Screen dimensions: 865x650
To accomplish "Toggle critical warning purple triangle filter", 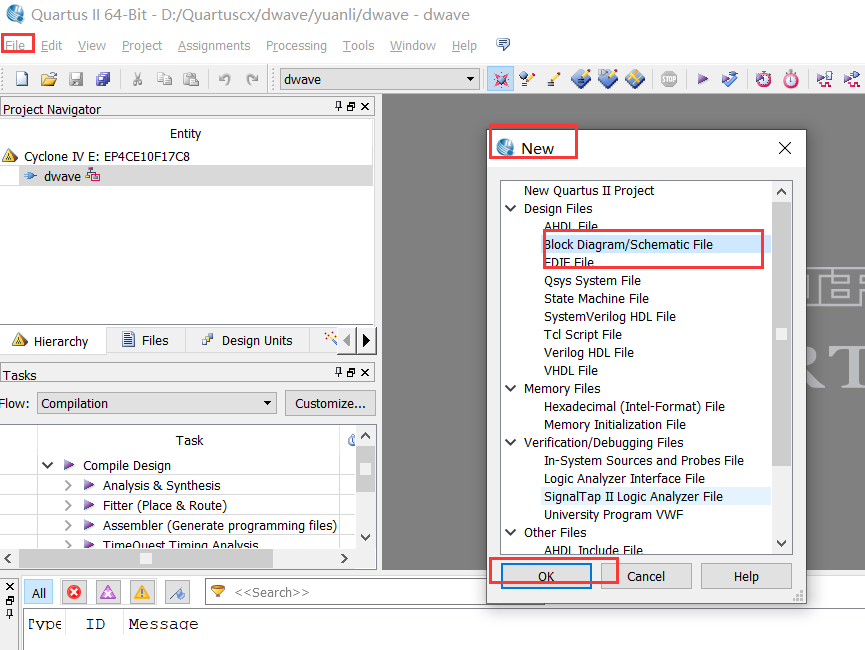I will point(108,592).
